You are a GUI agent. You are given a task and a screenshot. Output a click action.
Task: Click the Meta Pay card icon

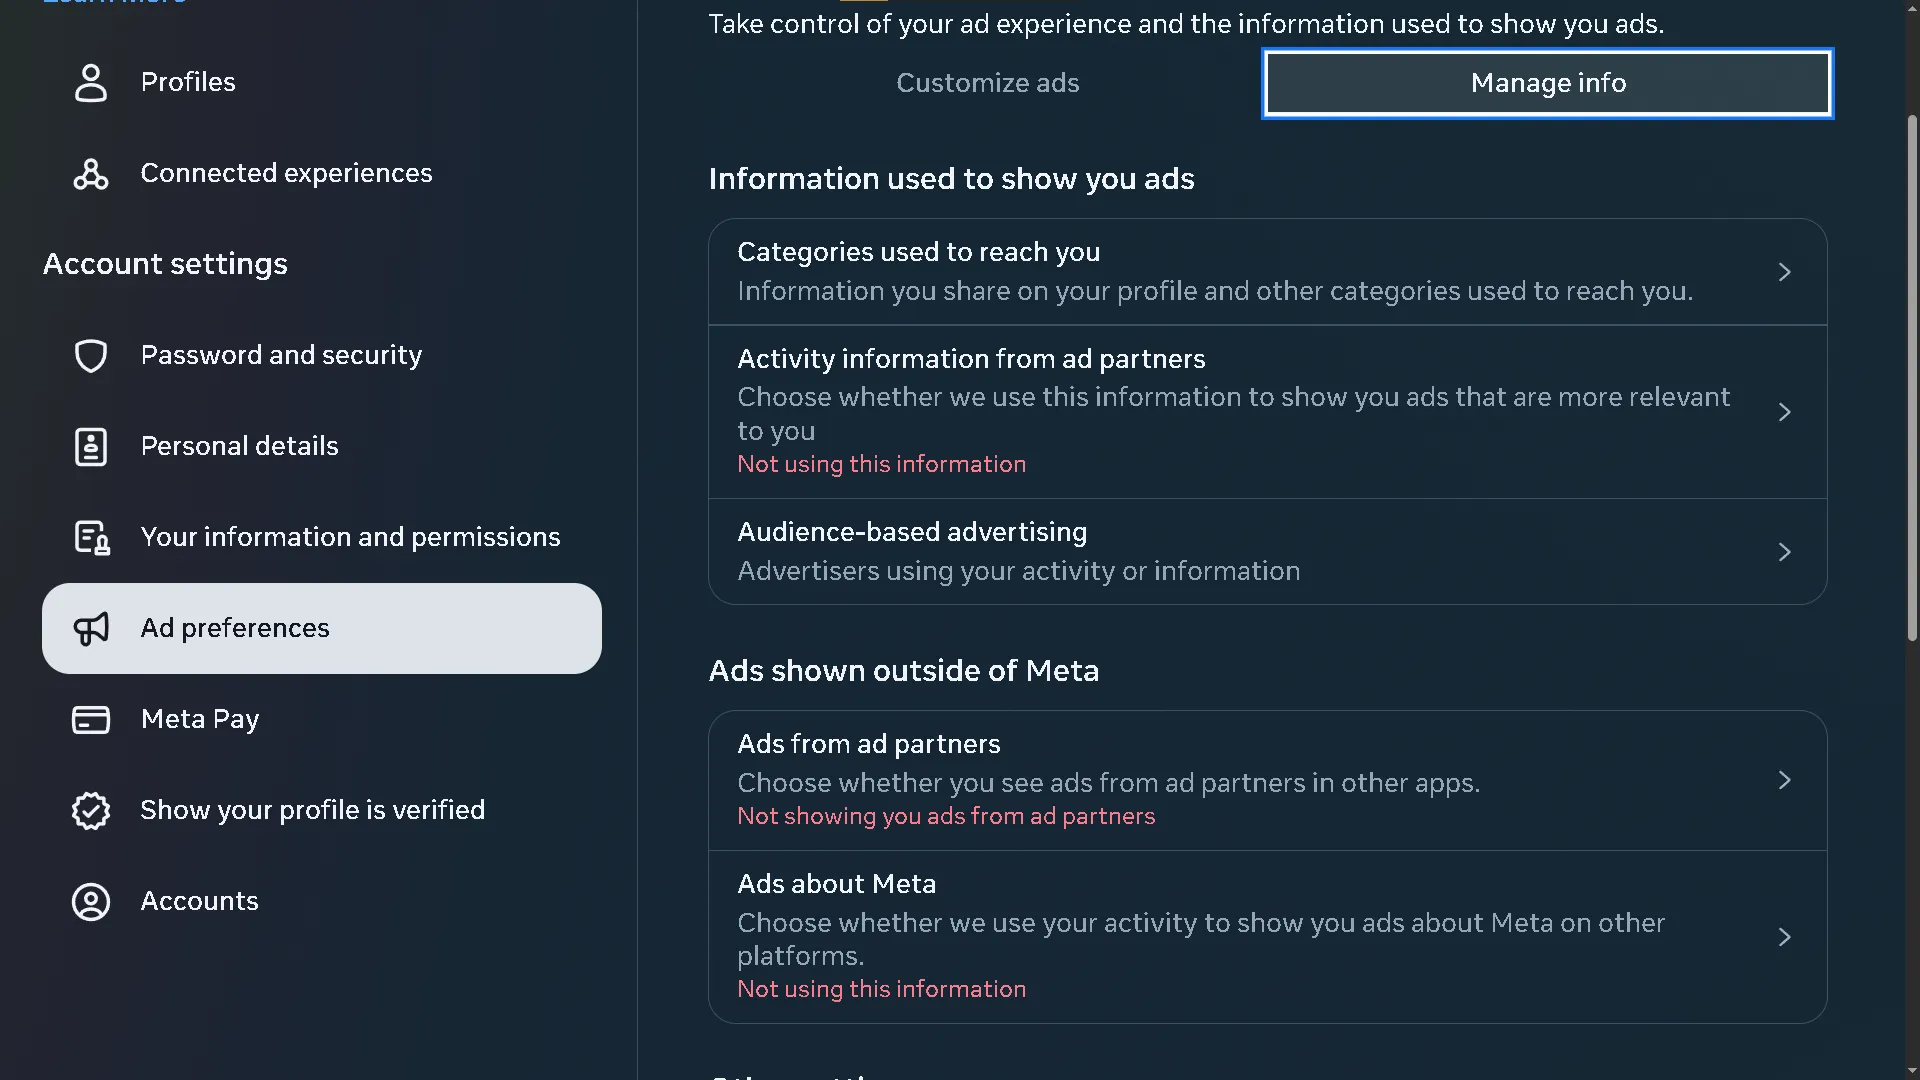[x=91, y=719]
